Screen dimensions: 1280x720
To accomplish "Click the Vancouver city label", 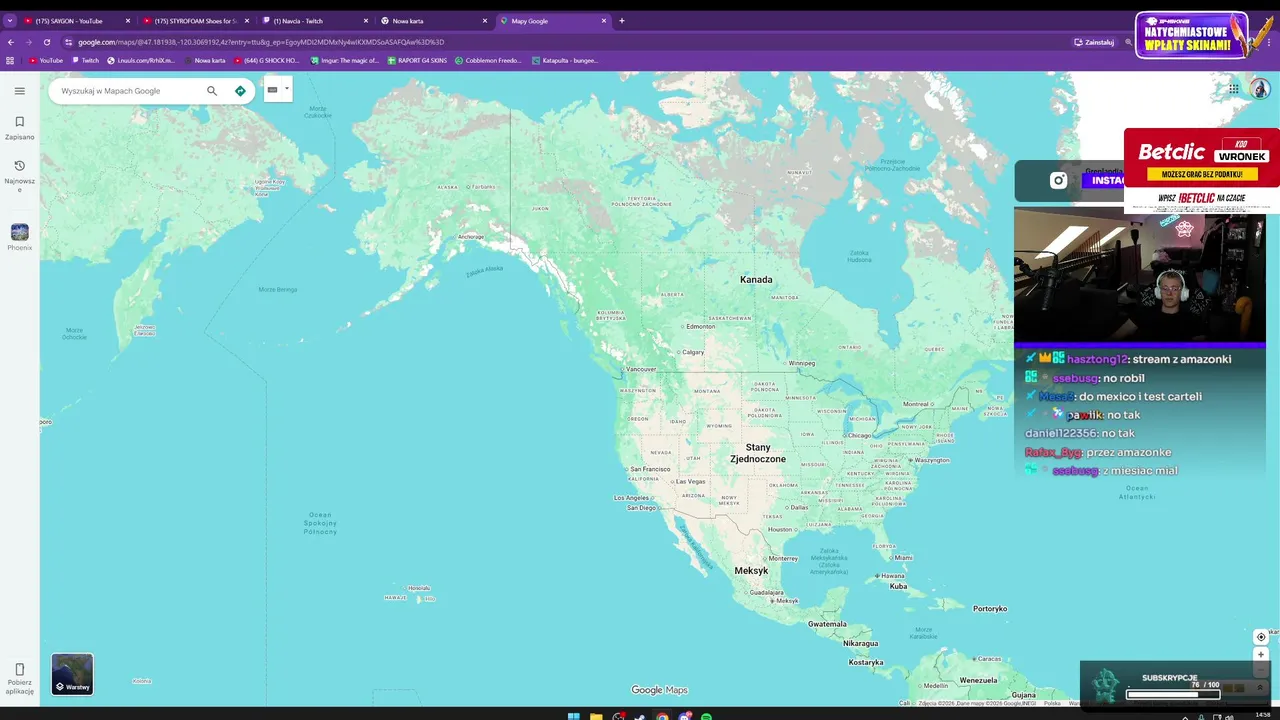I will pyautogui.click(x=641, y=369).
